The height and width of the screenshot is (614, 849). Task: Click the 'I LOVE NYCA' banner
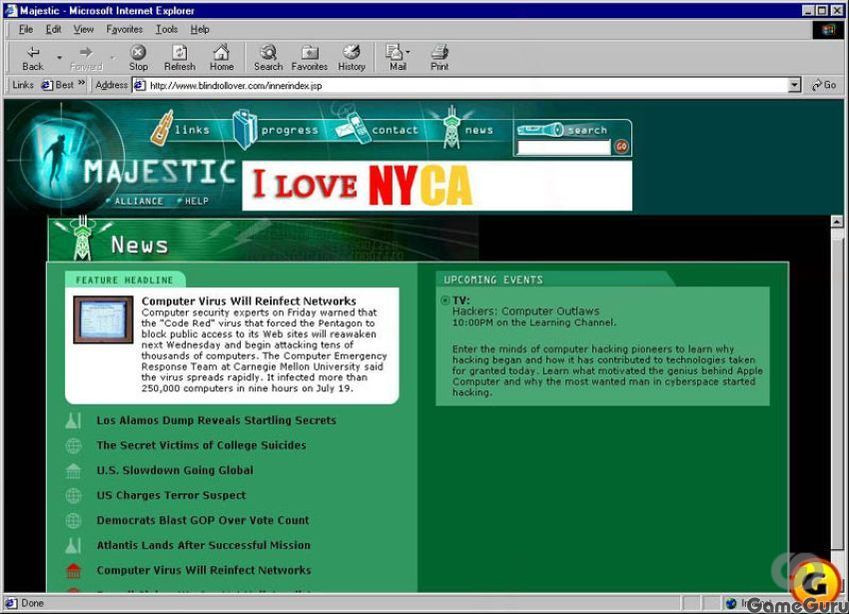click(436, 185)
